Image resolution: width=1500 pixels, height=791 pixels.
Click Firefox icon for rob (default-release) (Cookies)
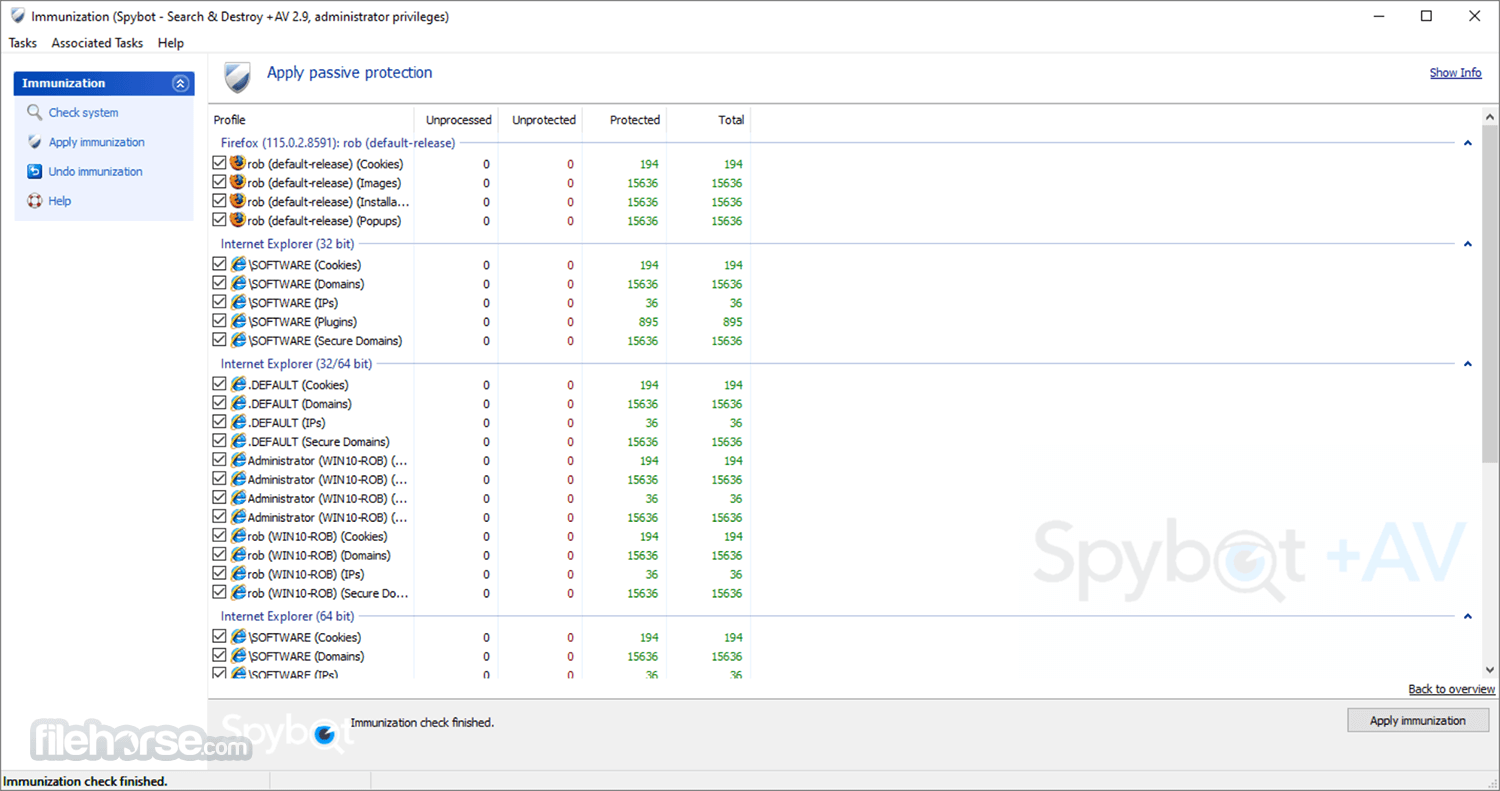(x=238, y=163)
